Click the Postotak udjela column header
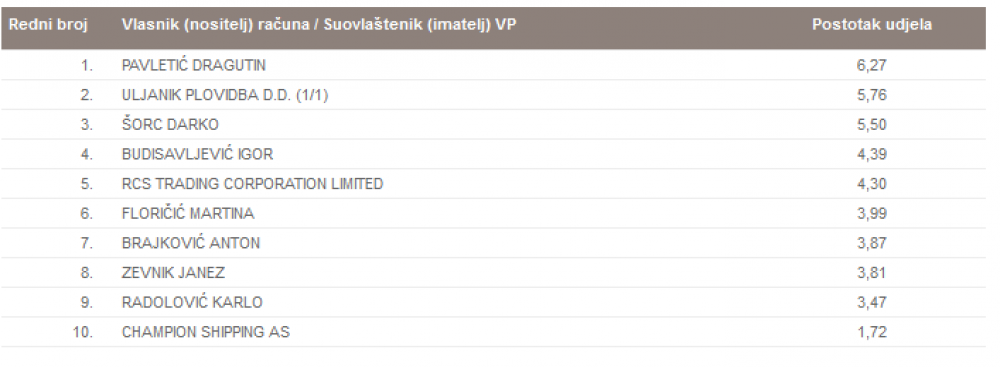The width and height of the screenshot is (1000, 367). 872,25
